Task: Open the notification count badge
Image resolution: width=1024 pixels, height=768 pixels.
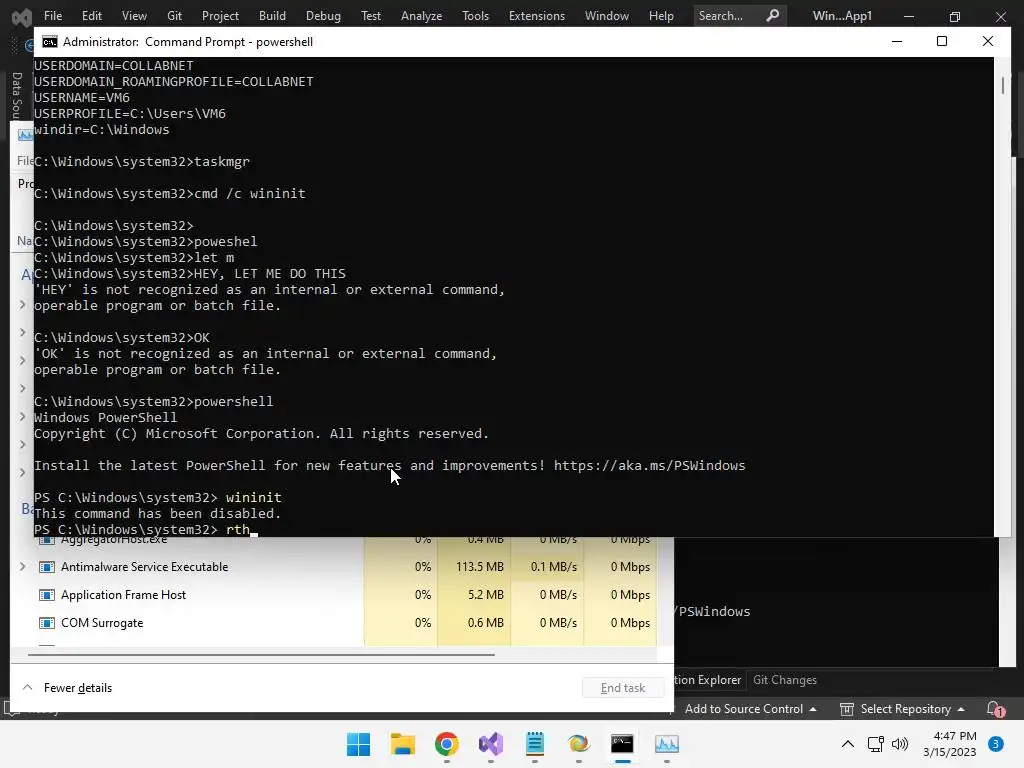Action: pyautogui.click(x=996, y=744)
